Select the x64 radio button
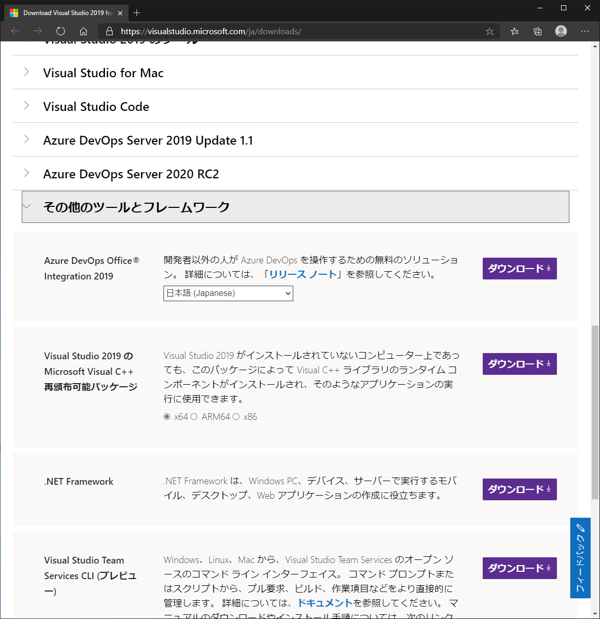Image resolution: width=600 pixels, height=619 pixels. pyautogui.click(x=167, y=417)
